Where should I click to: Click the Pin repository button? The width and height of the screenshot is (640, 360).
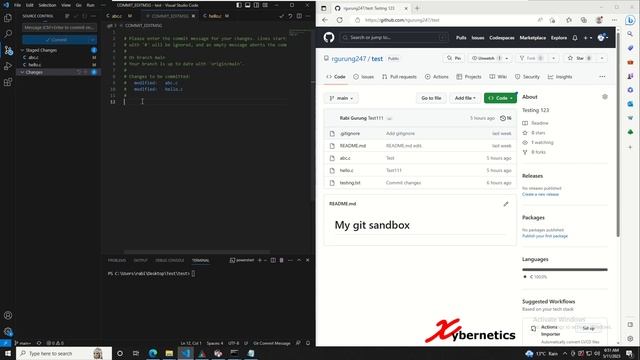(453, 58)
